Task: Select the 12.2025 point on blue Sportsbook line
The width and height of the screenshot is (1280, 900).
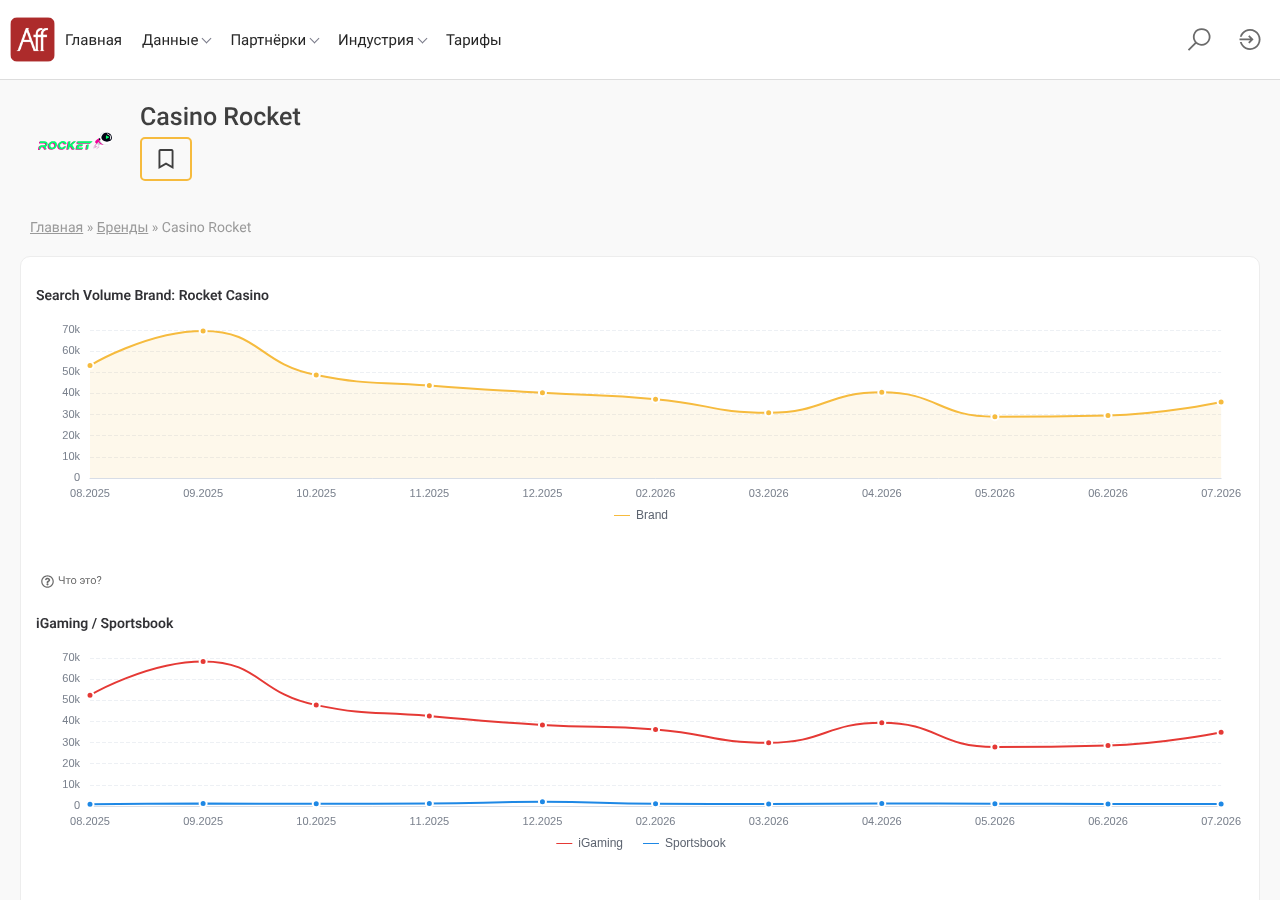Action: [543, 802]
